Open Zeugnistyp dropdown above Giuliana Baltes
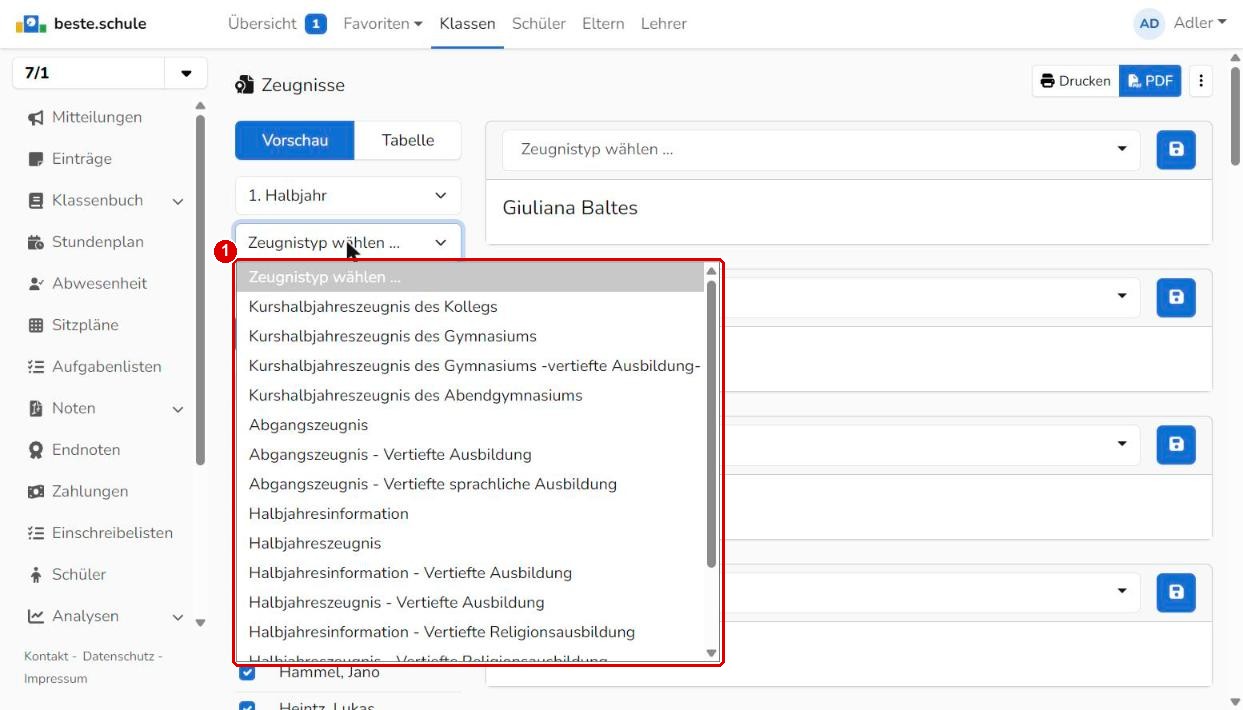1243x710 pixels. [x=821, y=149]
